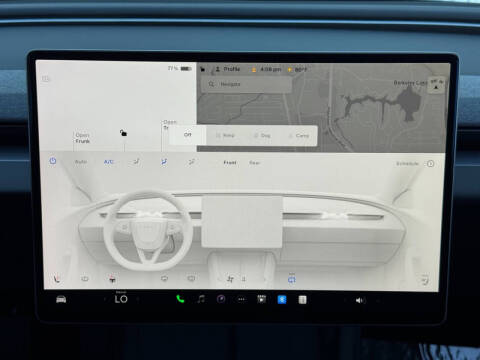Toggle the highlighted blue airflow direction icon
Screen dimensions: 480x360
(x=164, y=162)
